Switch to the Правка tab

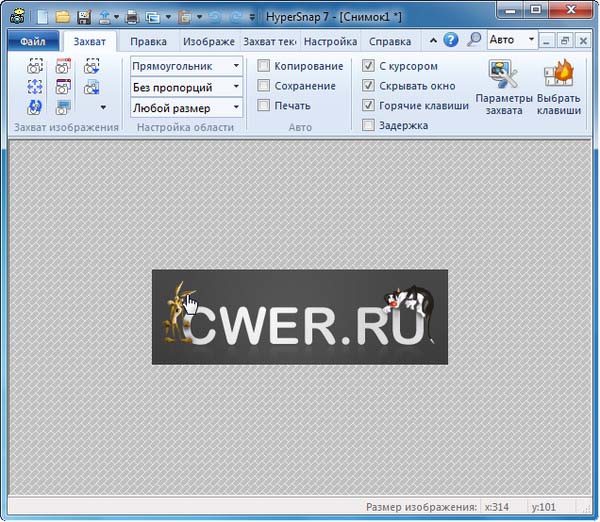point(148,42)
